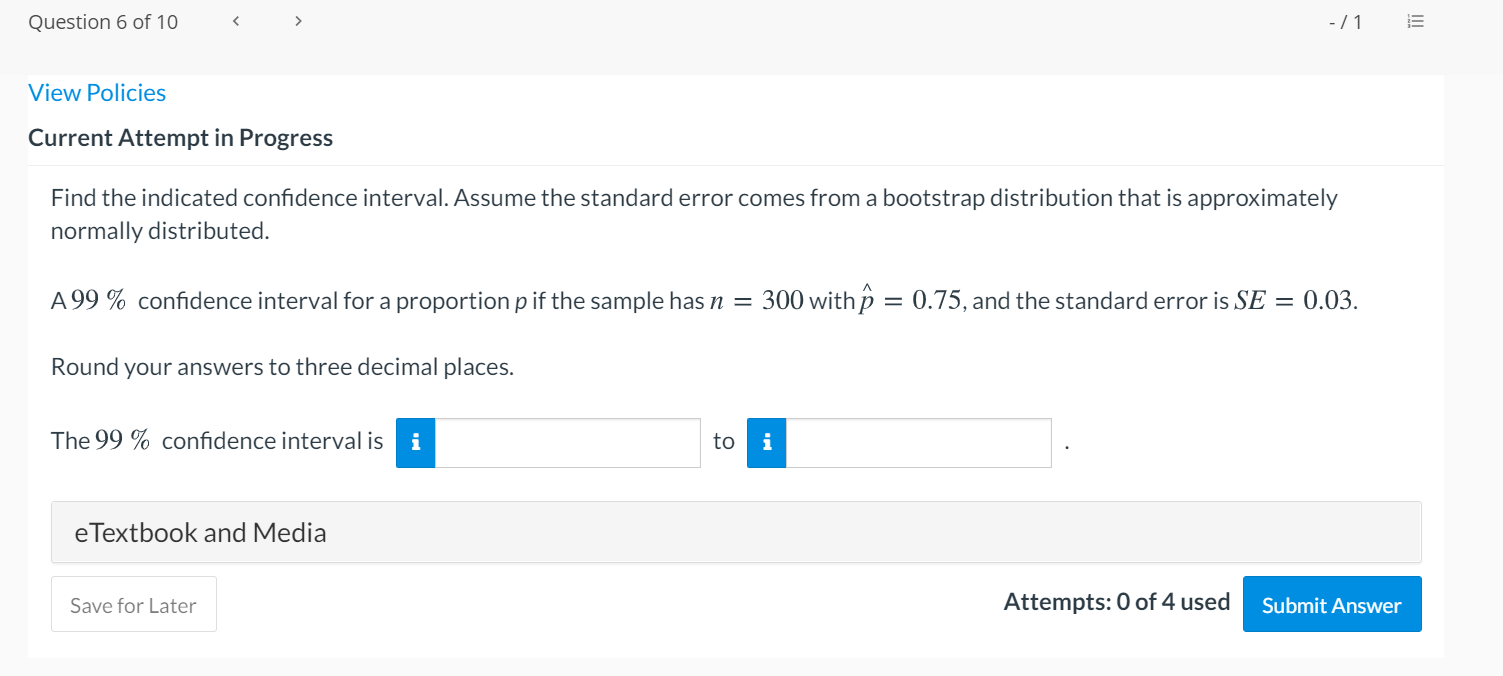Viewport: 1503px width, 676px height.
Task: Click View Policies above Current Attempt
Action: pyautogui.click(x=97, y=92)
